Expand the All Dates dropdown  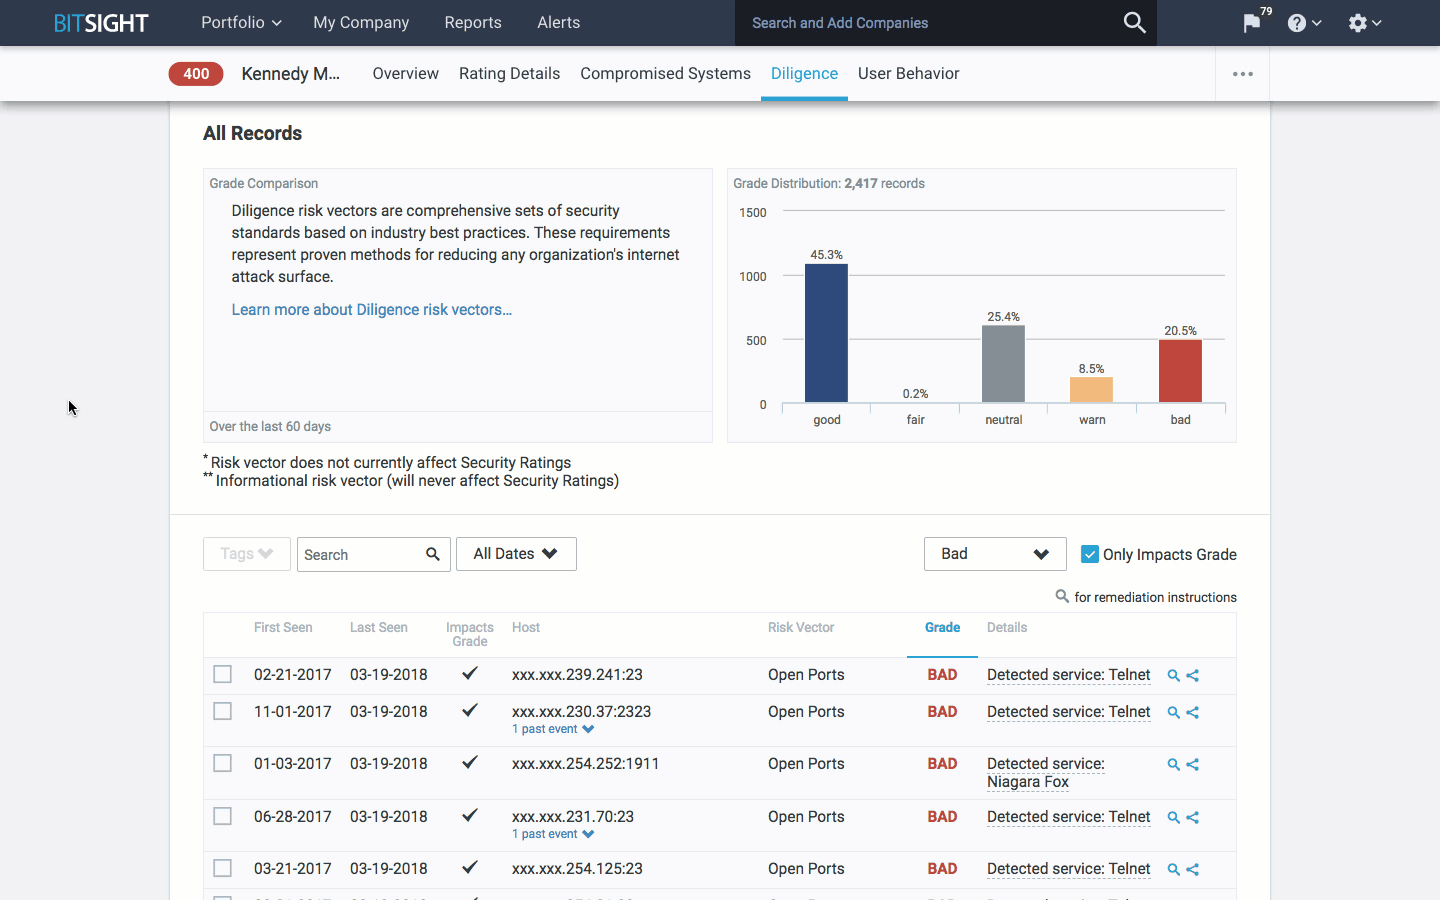[x=516, y=554]
